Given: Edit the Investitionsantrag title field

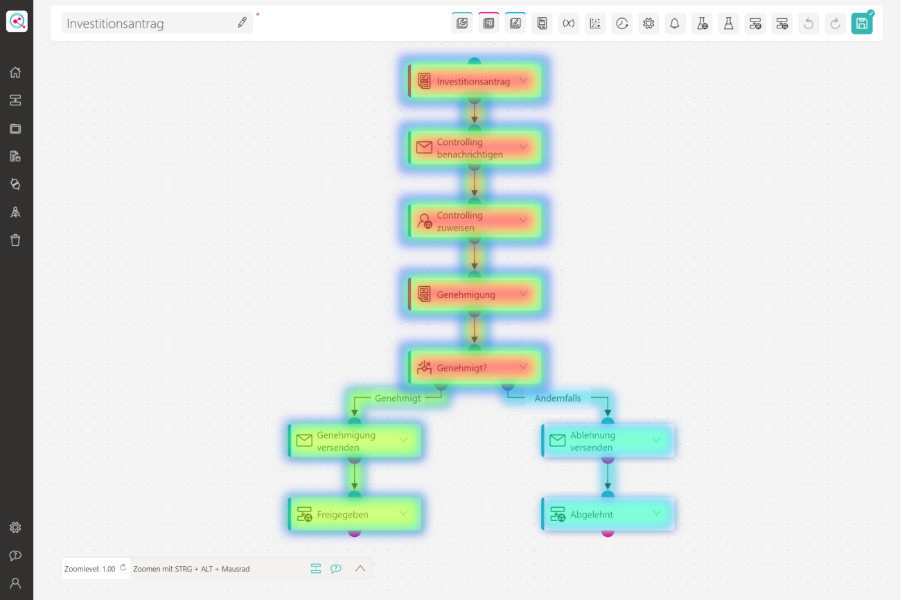Looking at the screenshot, I should coord(150,23).
